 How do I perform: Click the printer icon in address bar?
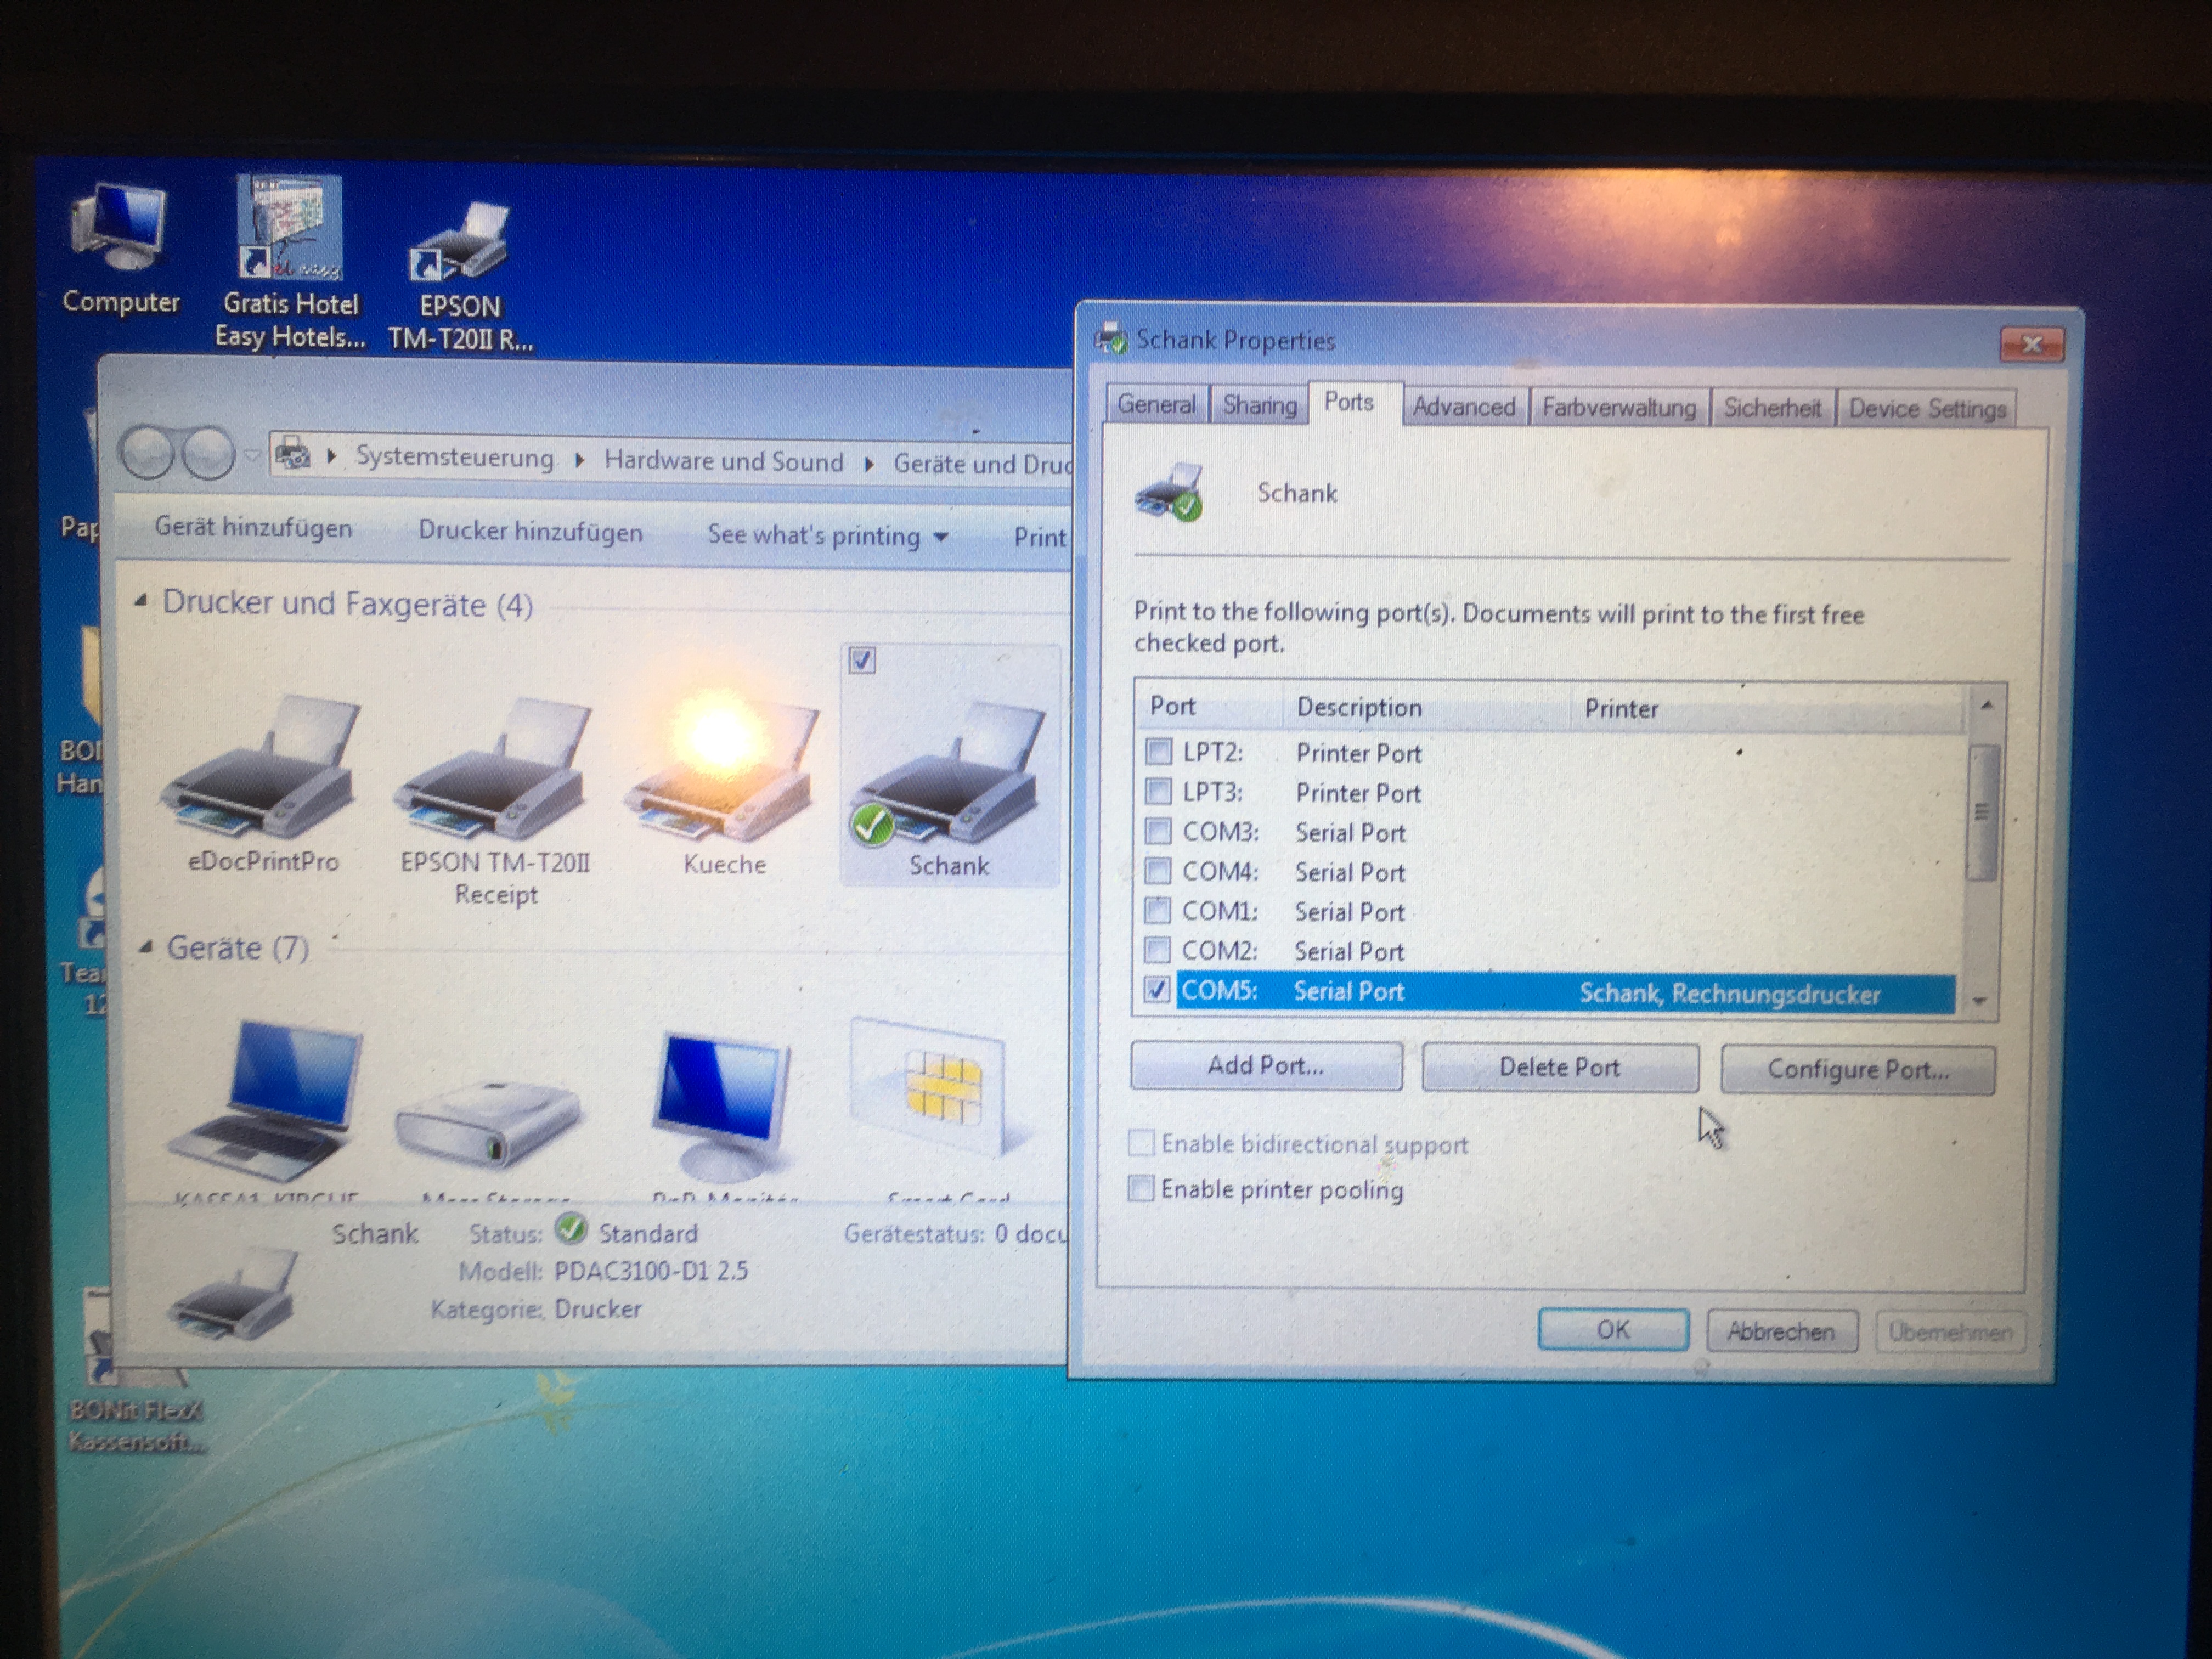(292, 455)
